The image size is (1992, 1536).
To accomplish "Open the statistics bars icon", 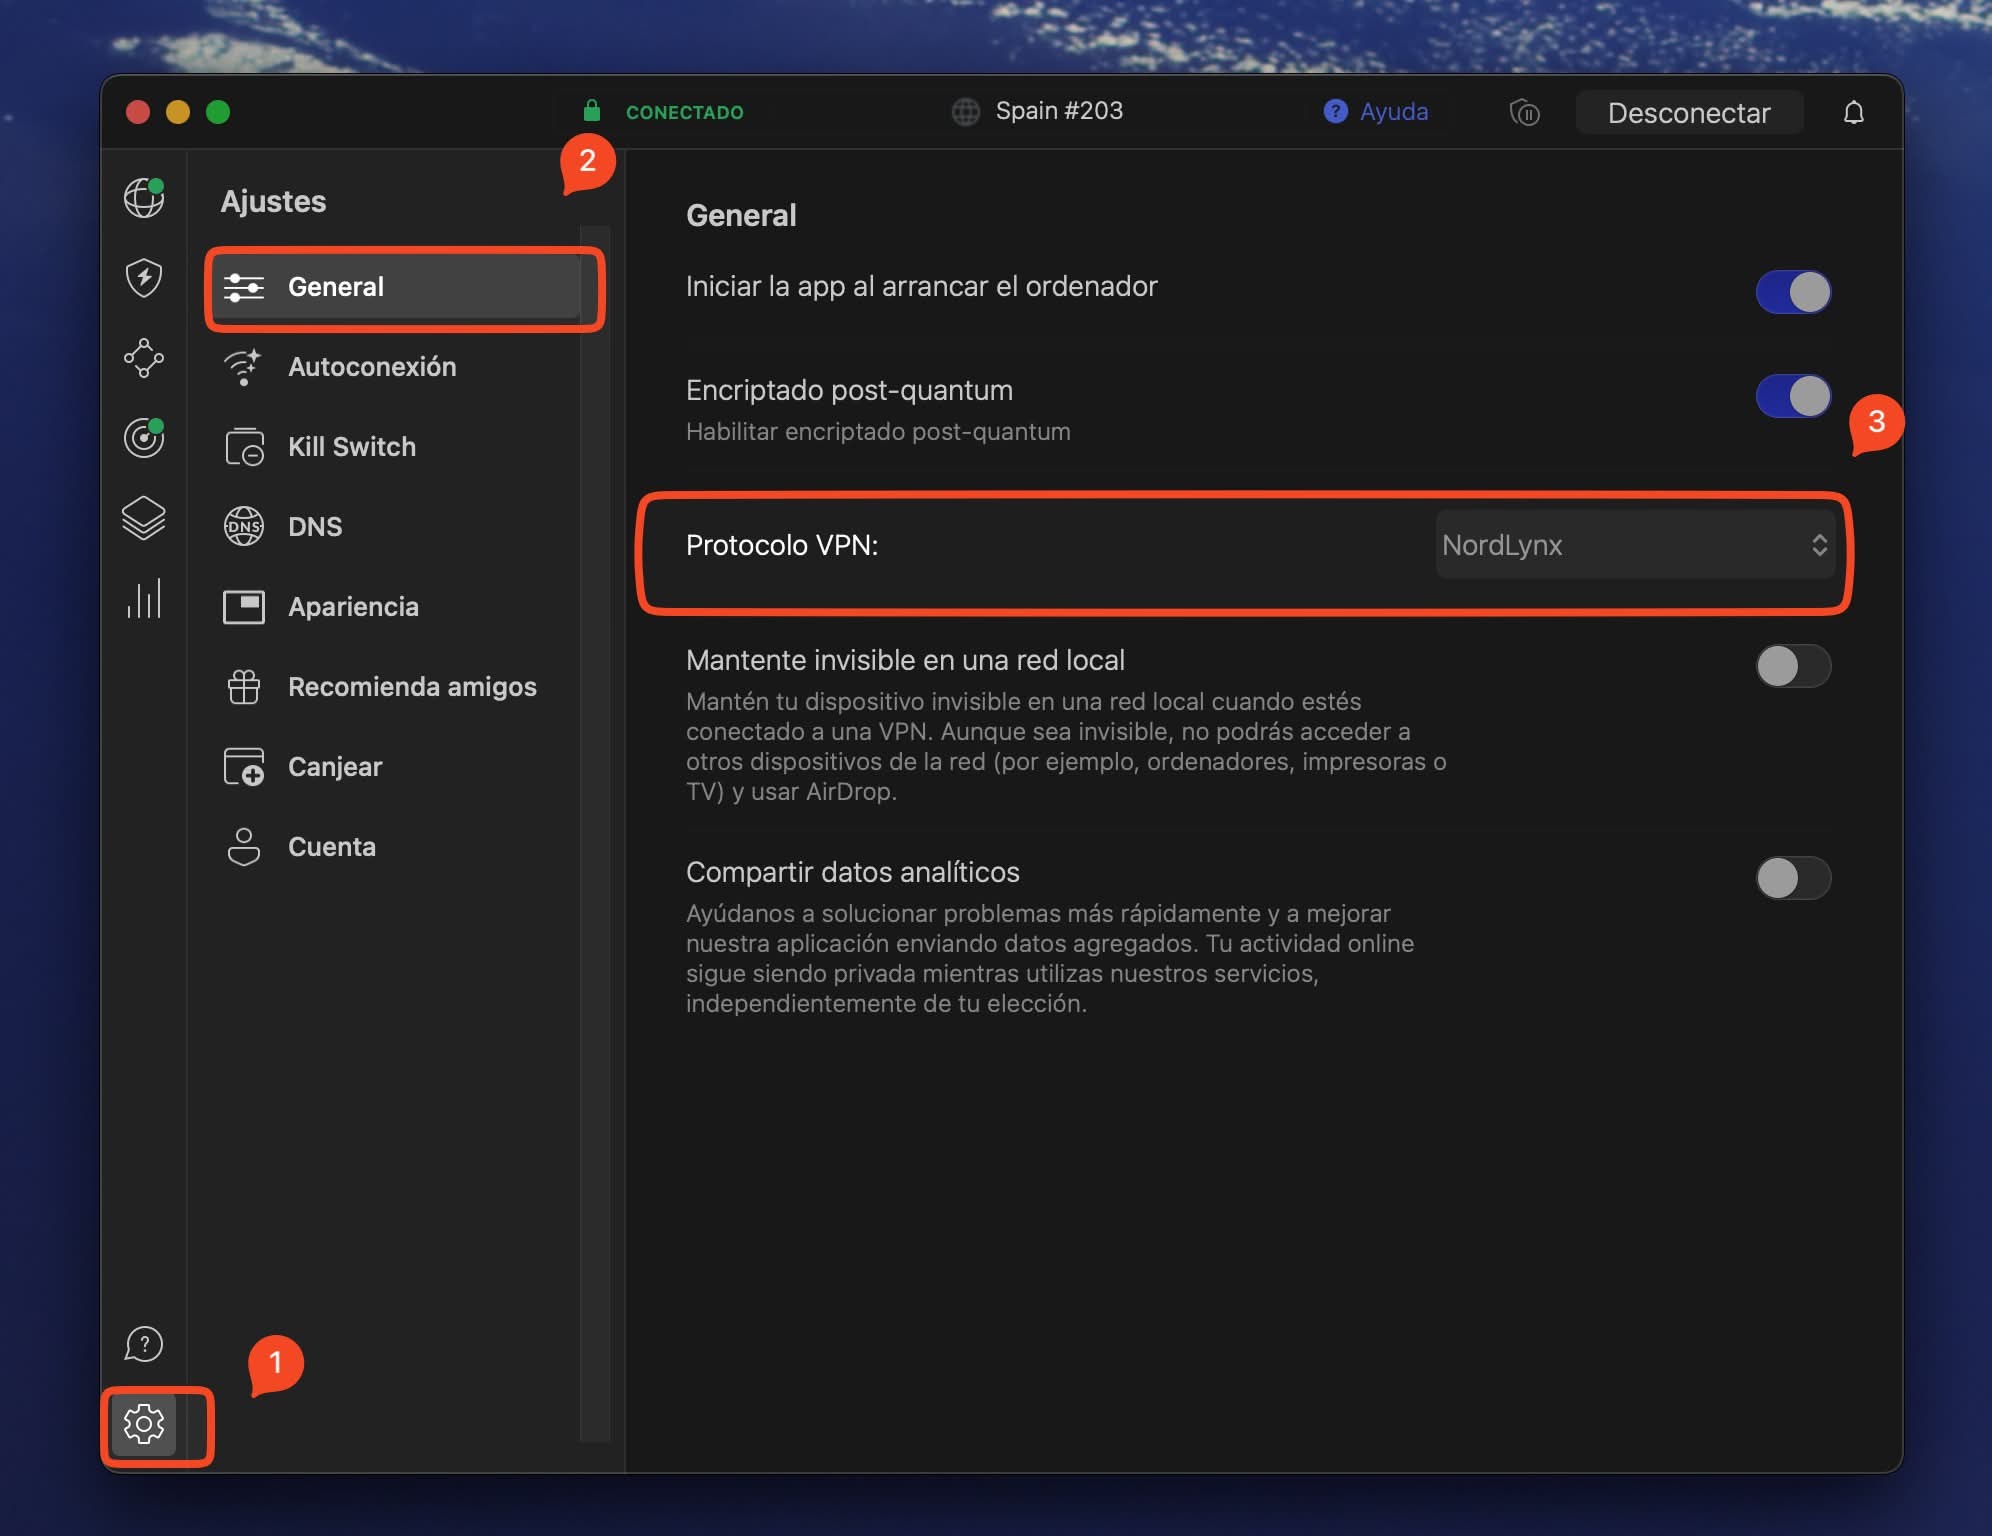I will click(x=144, y=598).
